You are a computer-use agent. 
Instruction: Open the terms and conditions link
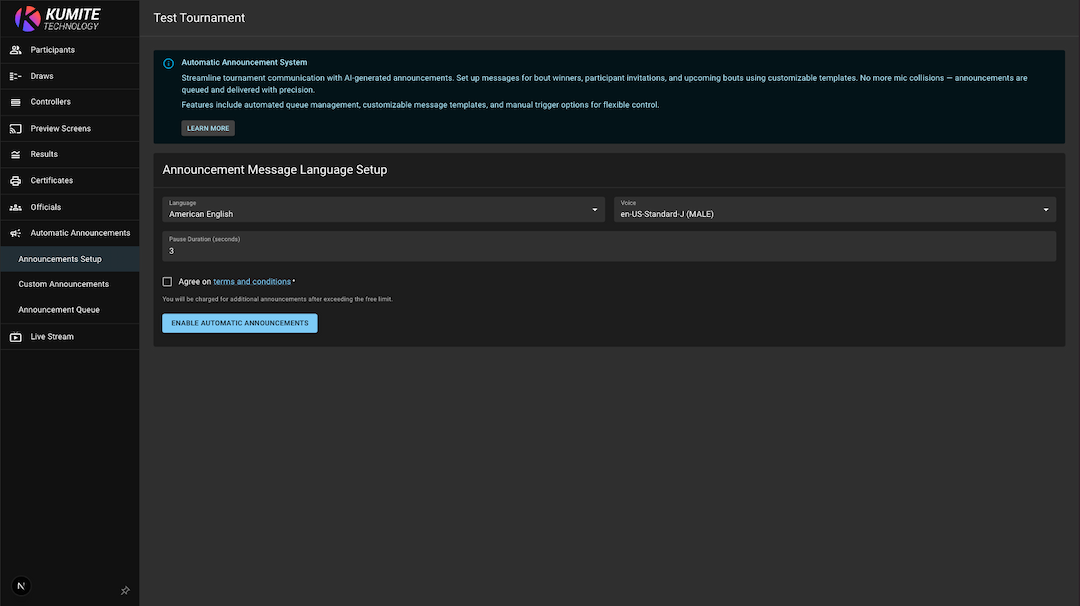coord(252,282)
